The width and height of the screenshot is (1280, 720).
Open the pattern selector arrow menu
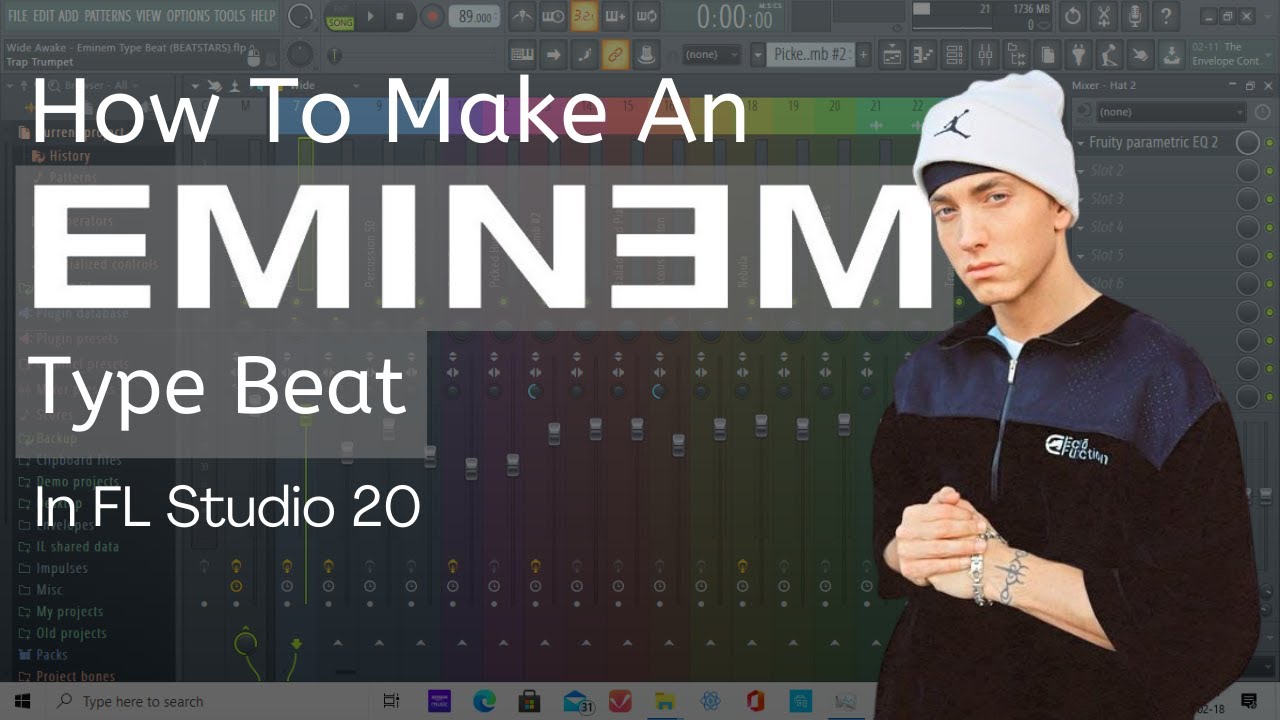pyautogui.click(x=758, y=54)
